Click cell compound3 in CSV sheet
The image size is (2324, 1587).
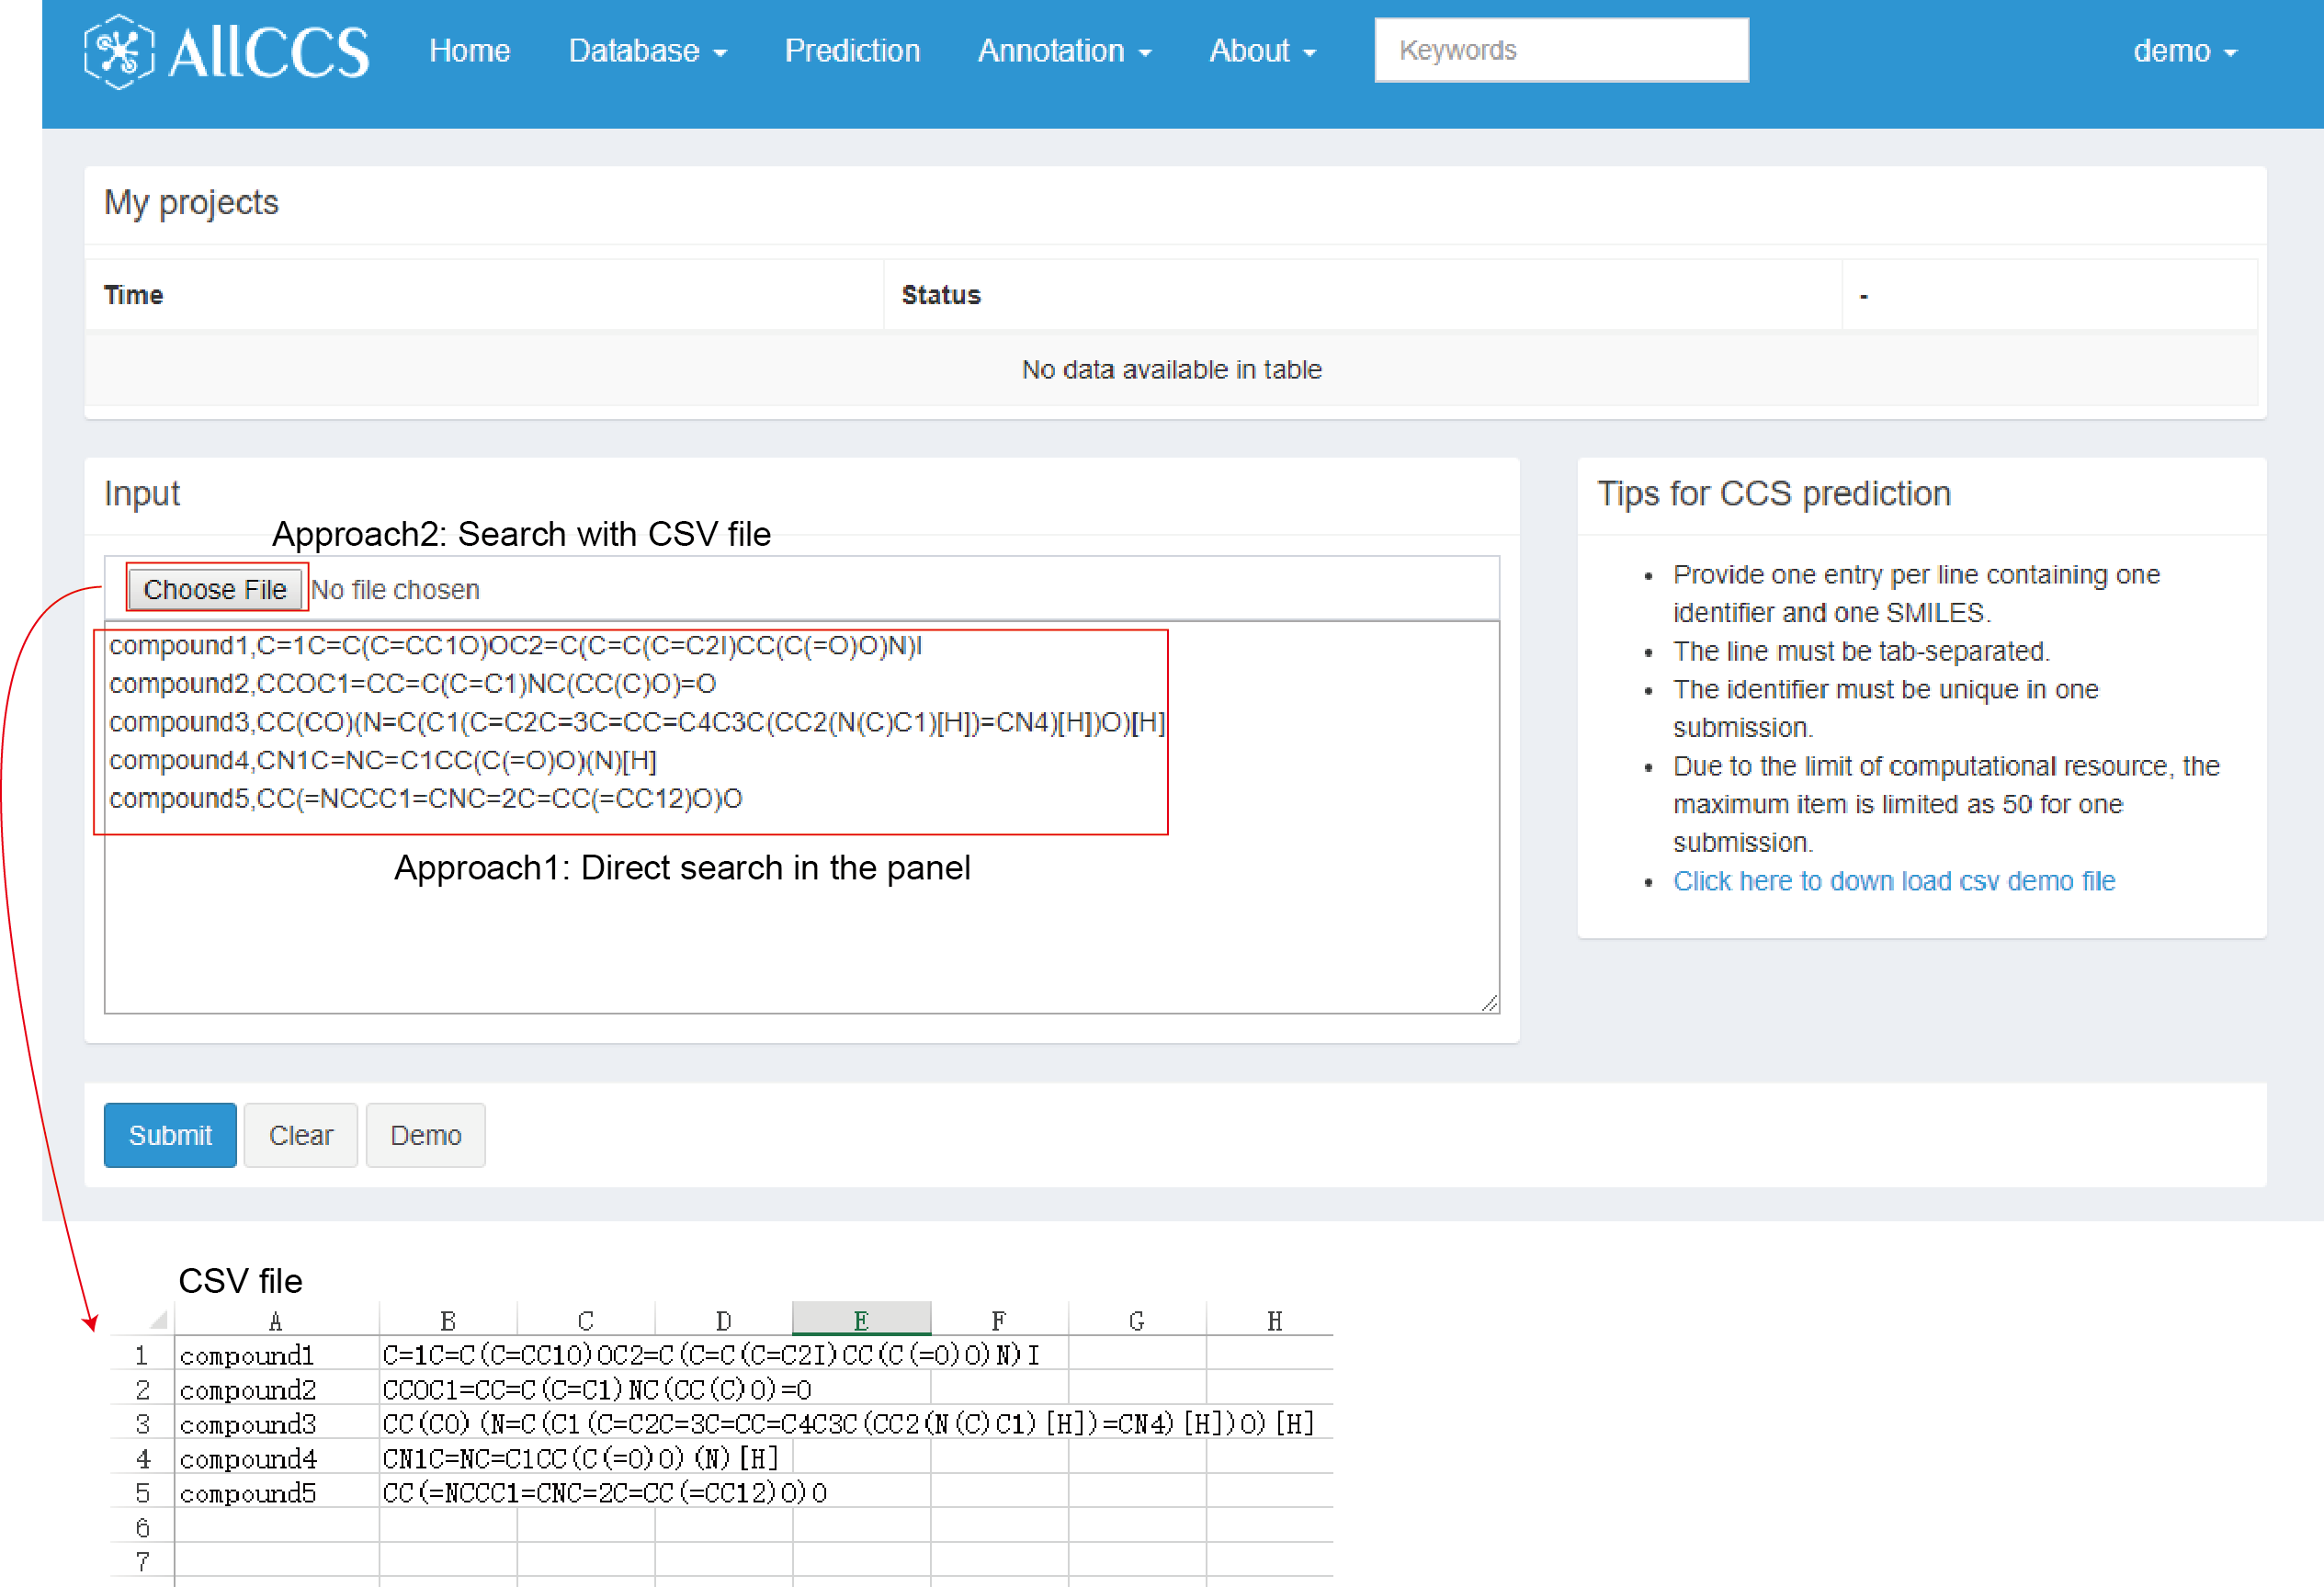tap(277, 1424)
